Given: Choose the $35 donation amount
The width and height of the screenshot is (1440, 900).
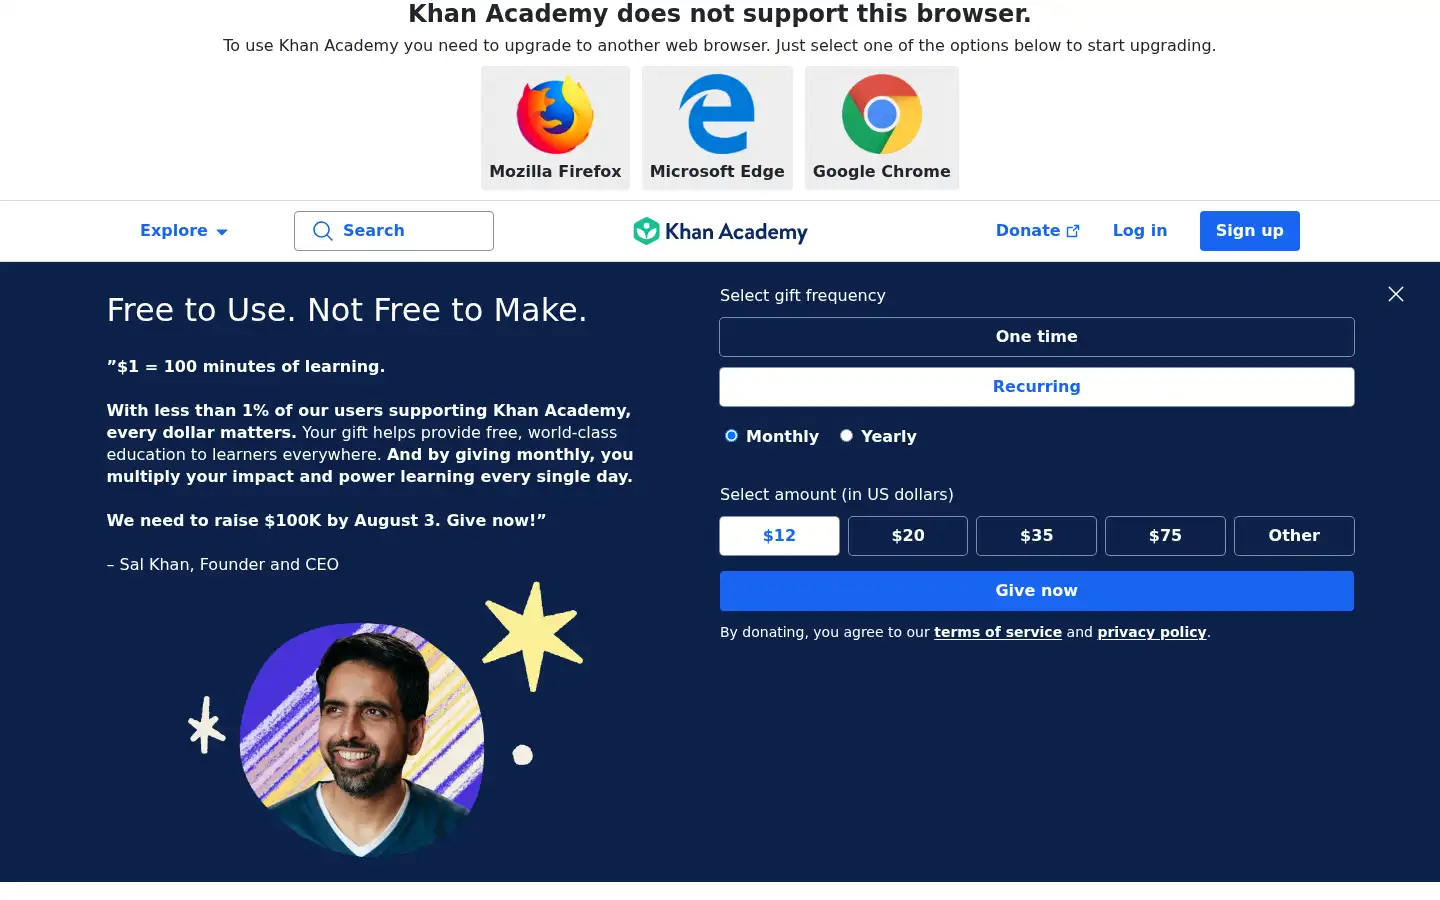Looking at the screenshot, I should (1036, 536).
